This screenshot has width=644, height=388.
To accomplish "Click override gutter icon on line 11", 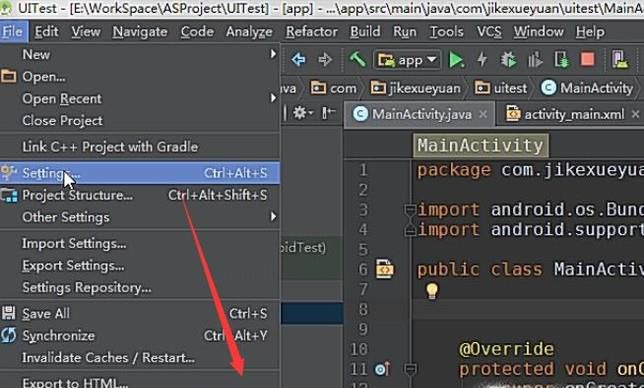I will (x=382, y=369).
